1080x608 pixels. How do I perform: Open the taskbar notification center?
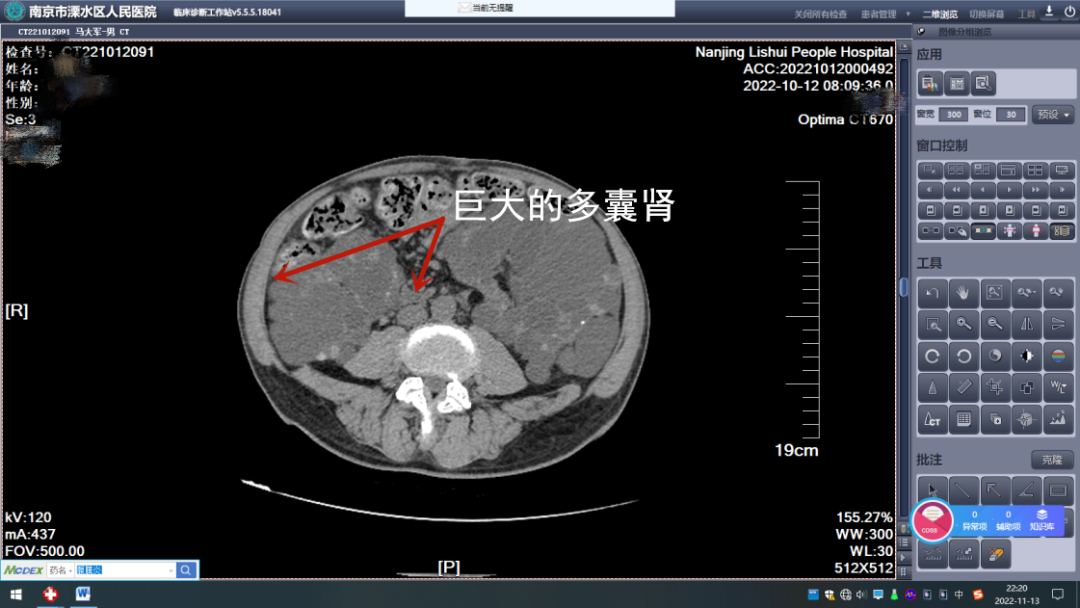point(1058,595)
